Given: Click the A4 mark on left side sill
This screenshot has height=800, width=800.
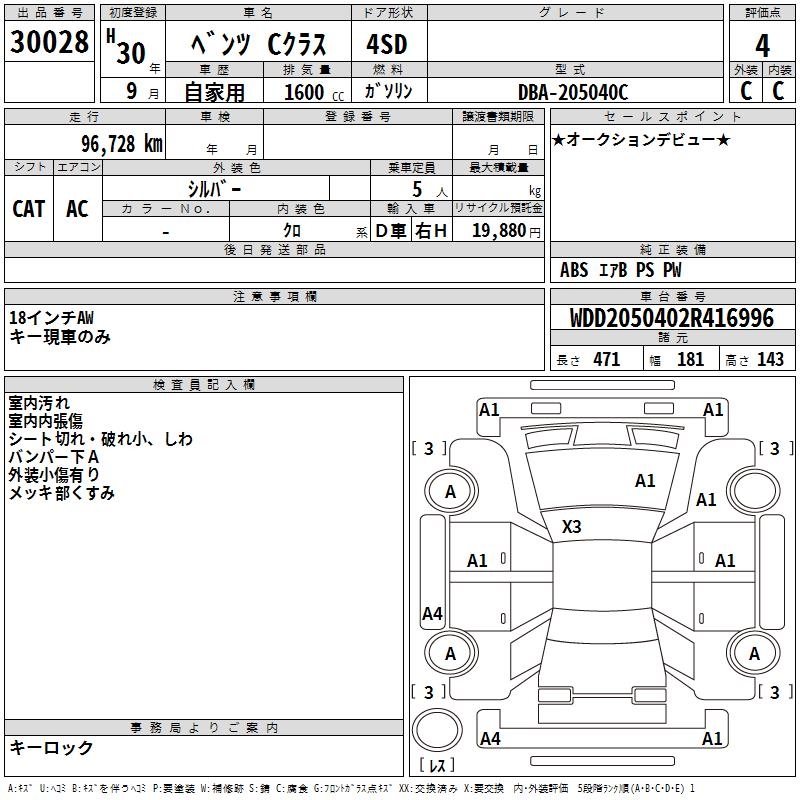Looking at the screenshot, I should pyautogui.click(x=432, y=614).
